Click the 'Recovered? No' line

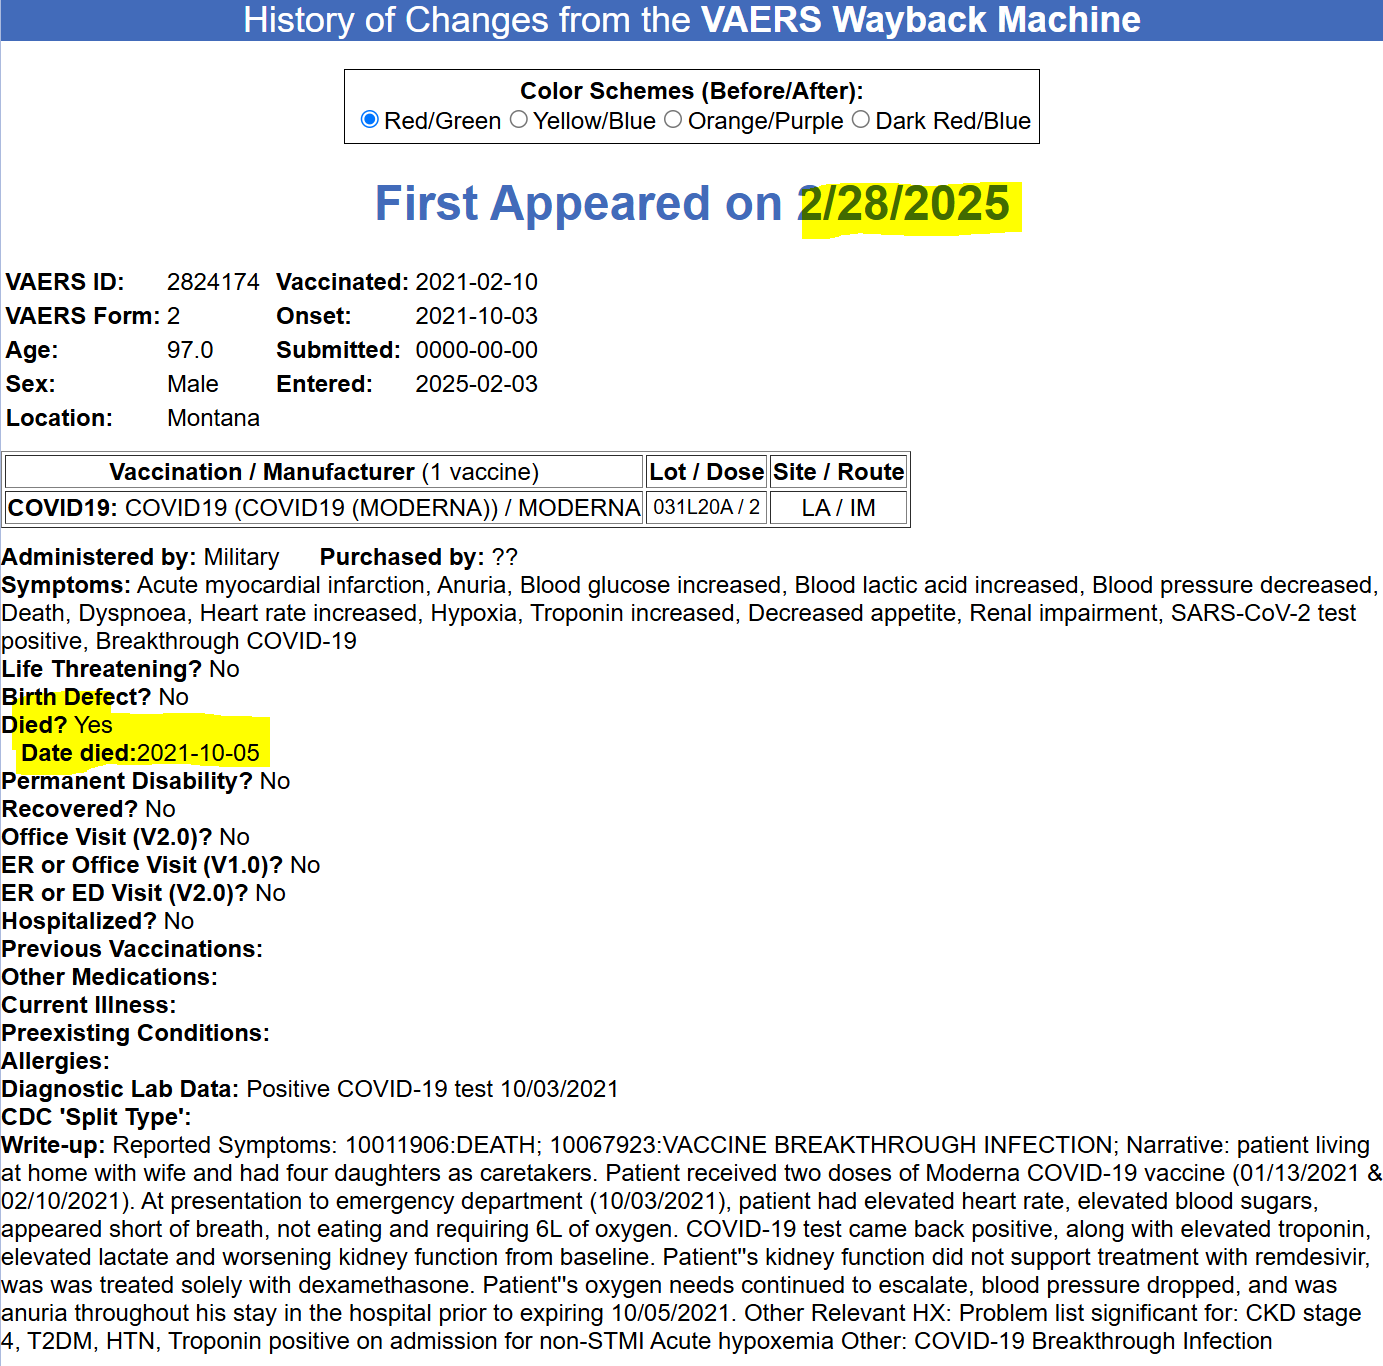point(88,809)
